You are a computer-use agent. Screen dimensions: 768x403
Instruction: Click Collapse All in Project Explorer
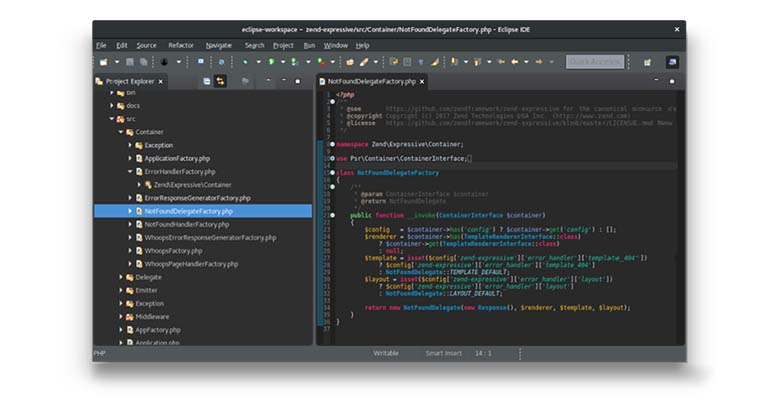207,81
